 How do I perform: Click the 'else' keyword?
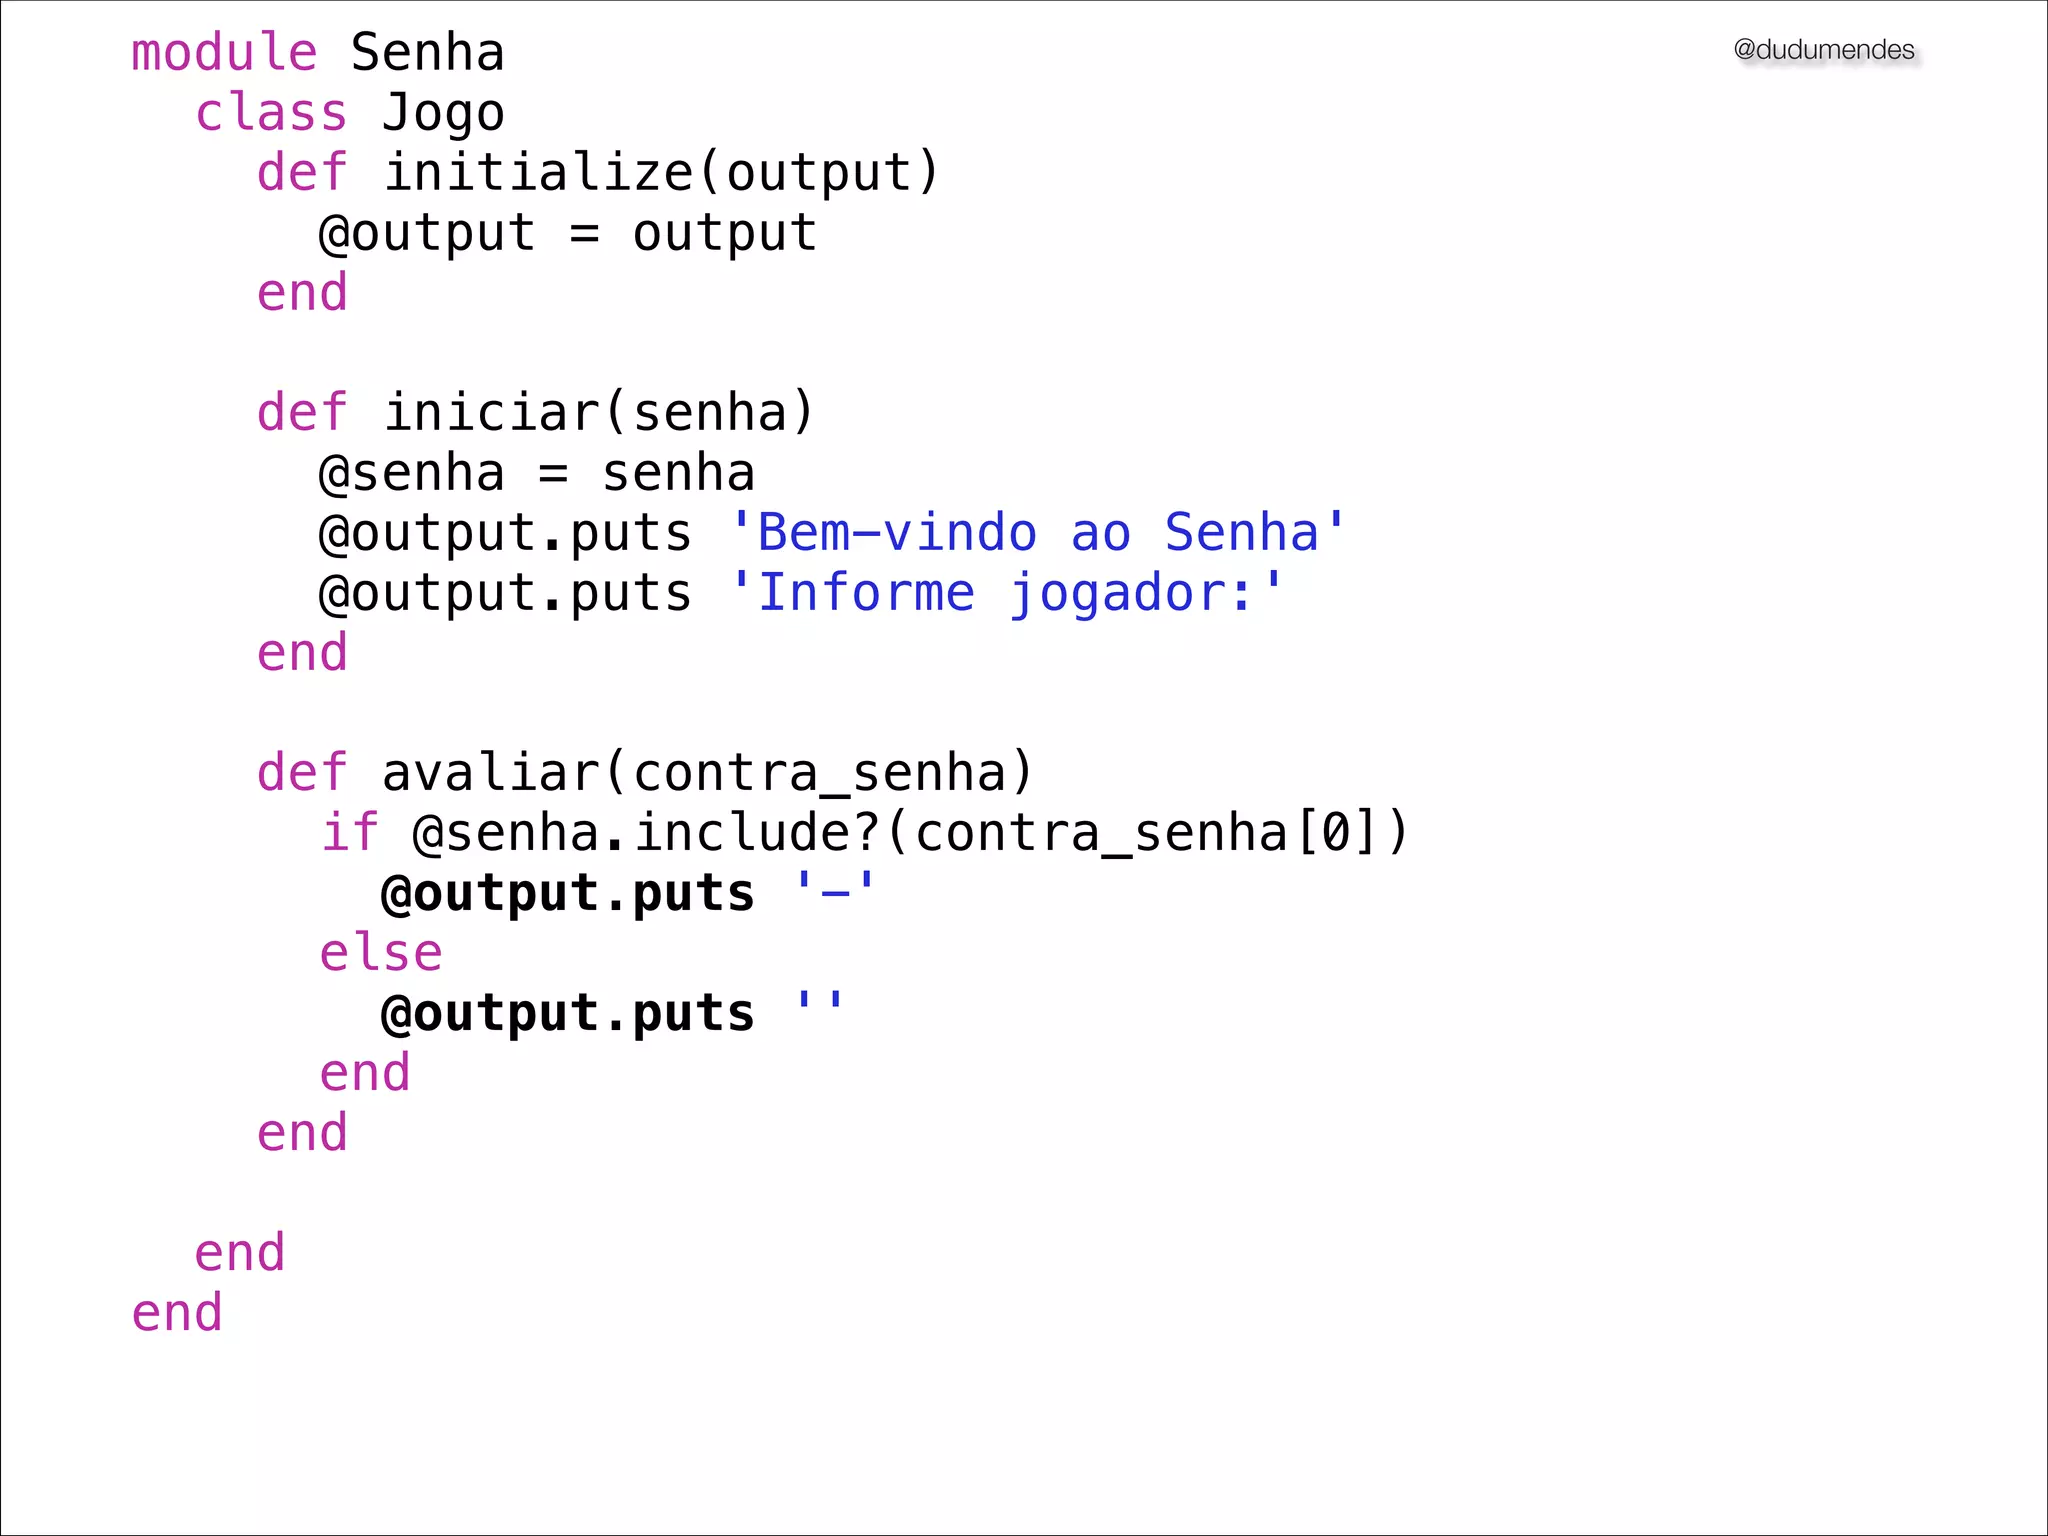pyautogui.click(x=380, y=953)
